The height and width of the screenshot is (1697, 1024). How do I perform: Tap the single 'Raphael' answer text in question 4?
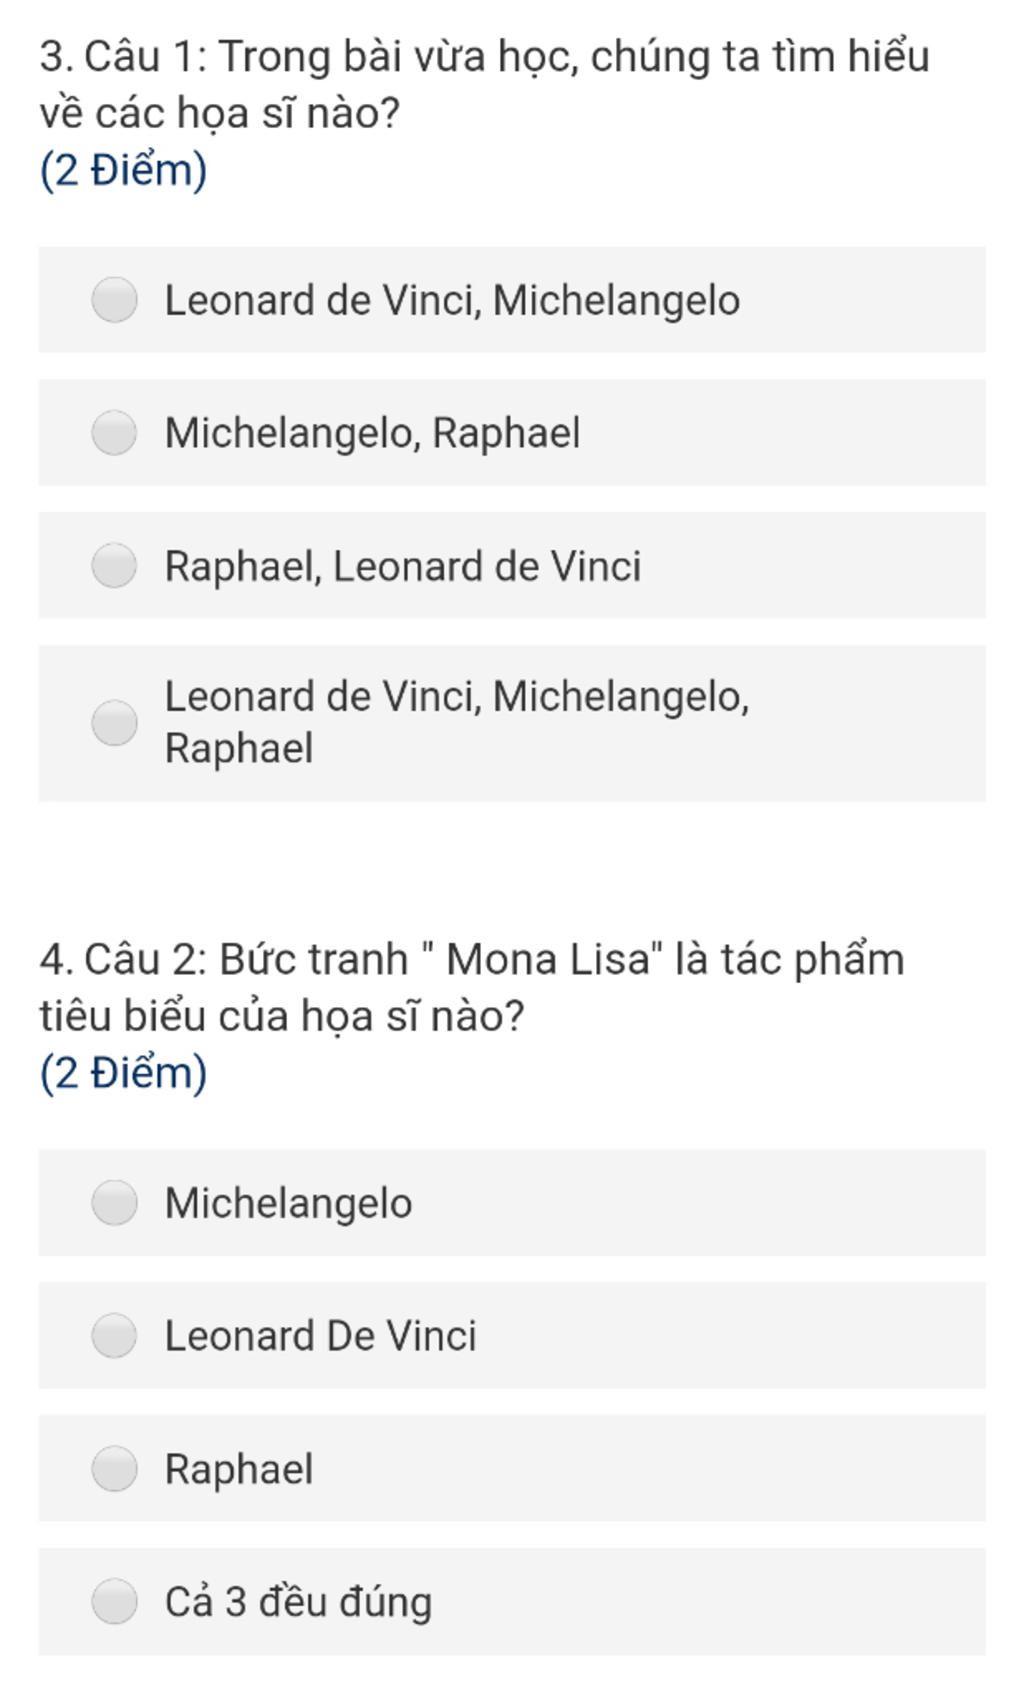239,1470
